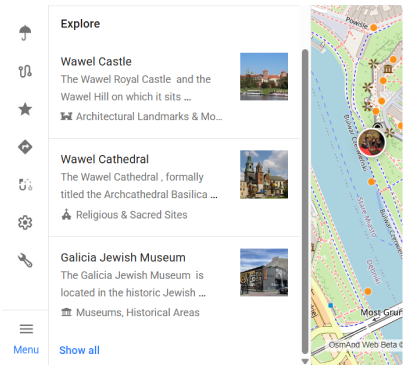Click the Architectural Landmarks category label
The height and width of the screenshot is (370, 405).
(149, 117)
